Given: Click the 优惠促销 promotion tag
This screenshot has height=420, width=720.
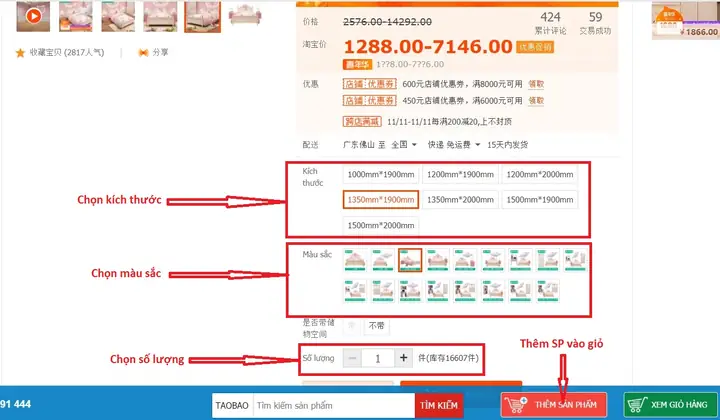Looking at the screenshot, I should tap(535, 47).
